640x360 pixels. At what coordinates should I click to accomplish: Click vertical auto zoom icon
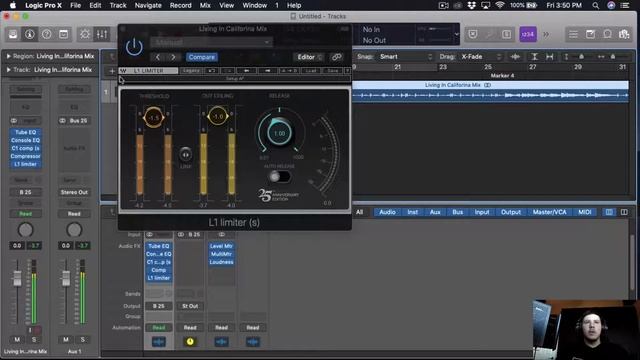tap(534, 57)
